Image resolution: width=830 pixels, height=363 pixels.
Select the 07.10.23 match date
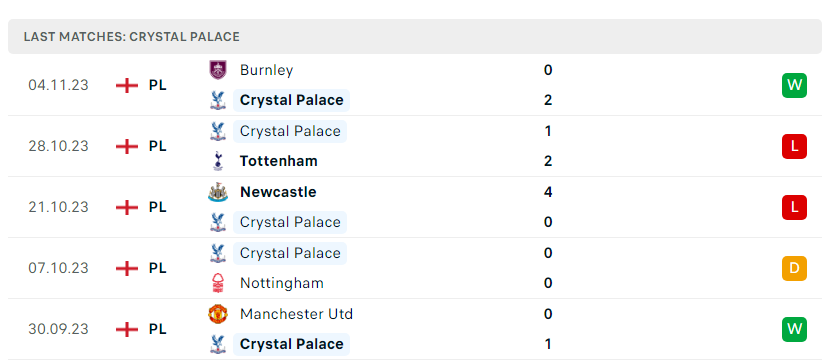tap(58, 268)
